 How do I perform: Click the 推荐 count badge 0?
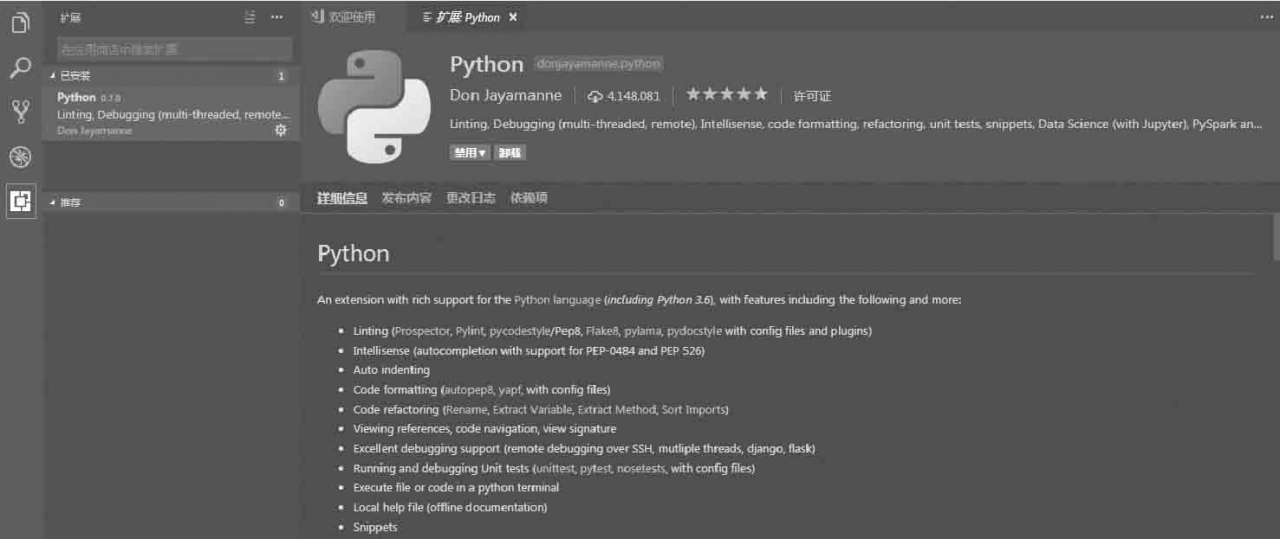click(x=281, y=202)
